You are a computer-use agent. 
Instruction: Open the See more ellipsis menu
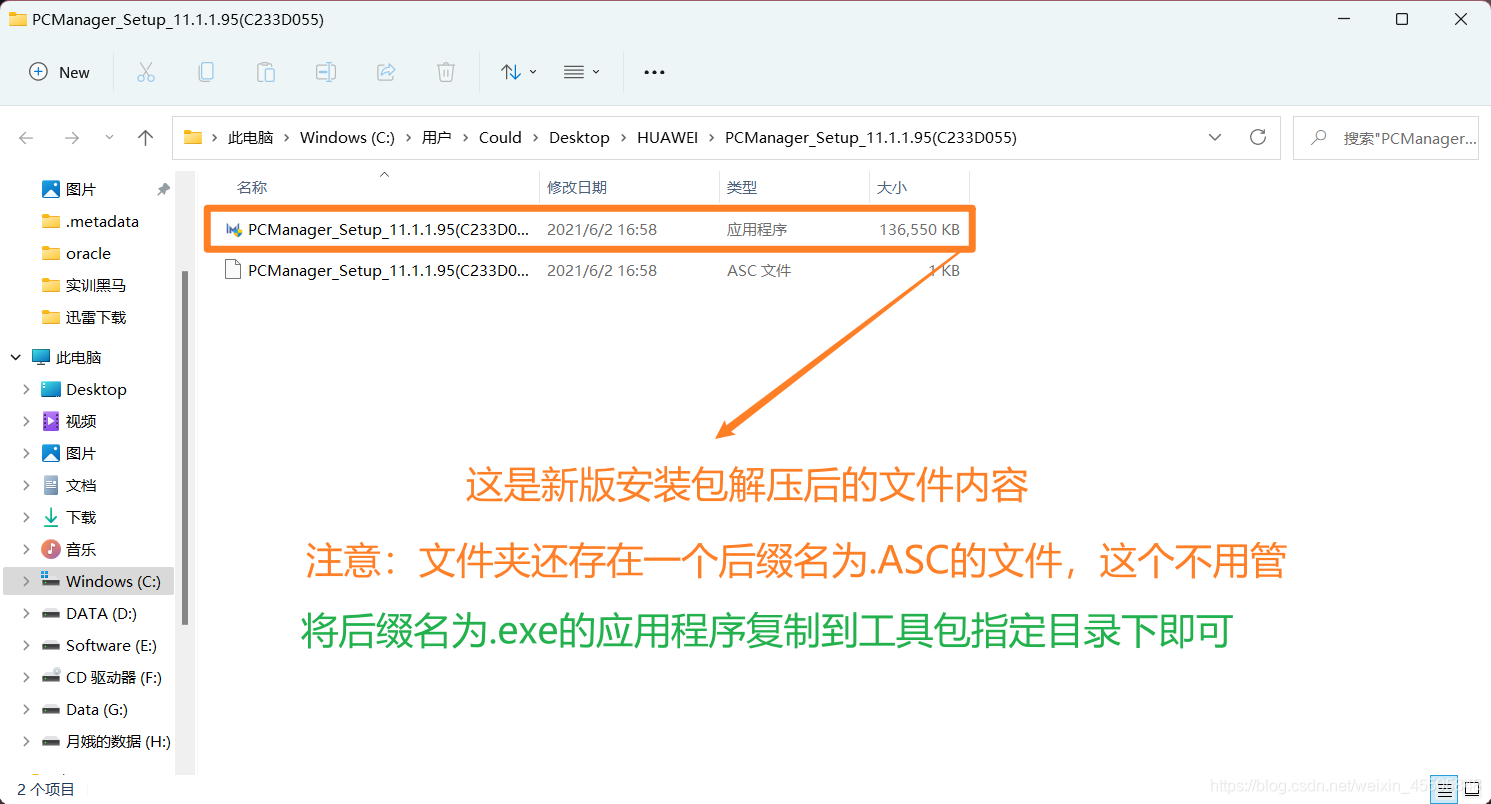tap(654, 72)
